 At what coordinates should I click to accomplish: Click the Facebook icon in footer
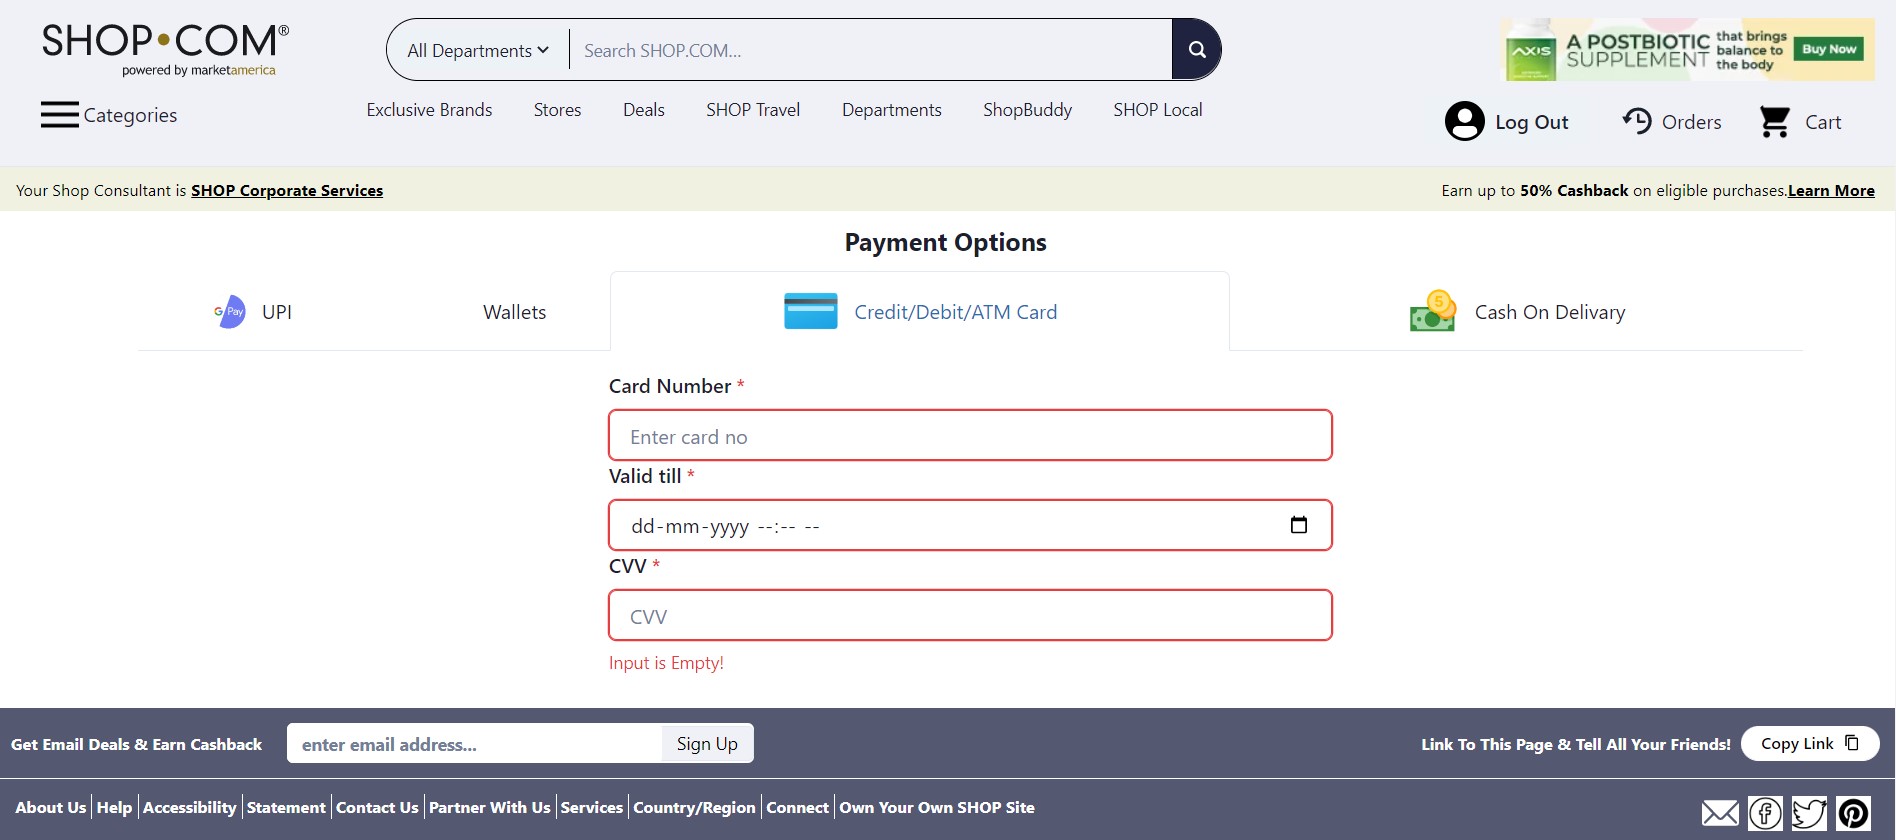(x=1764, y=813)
